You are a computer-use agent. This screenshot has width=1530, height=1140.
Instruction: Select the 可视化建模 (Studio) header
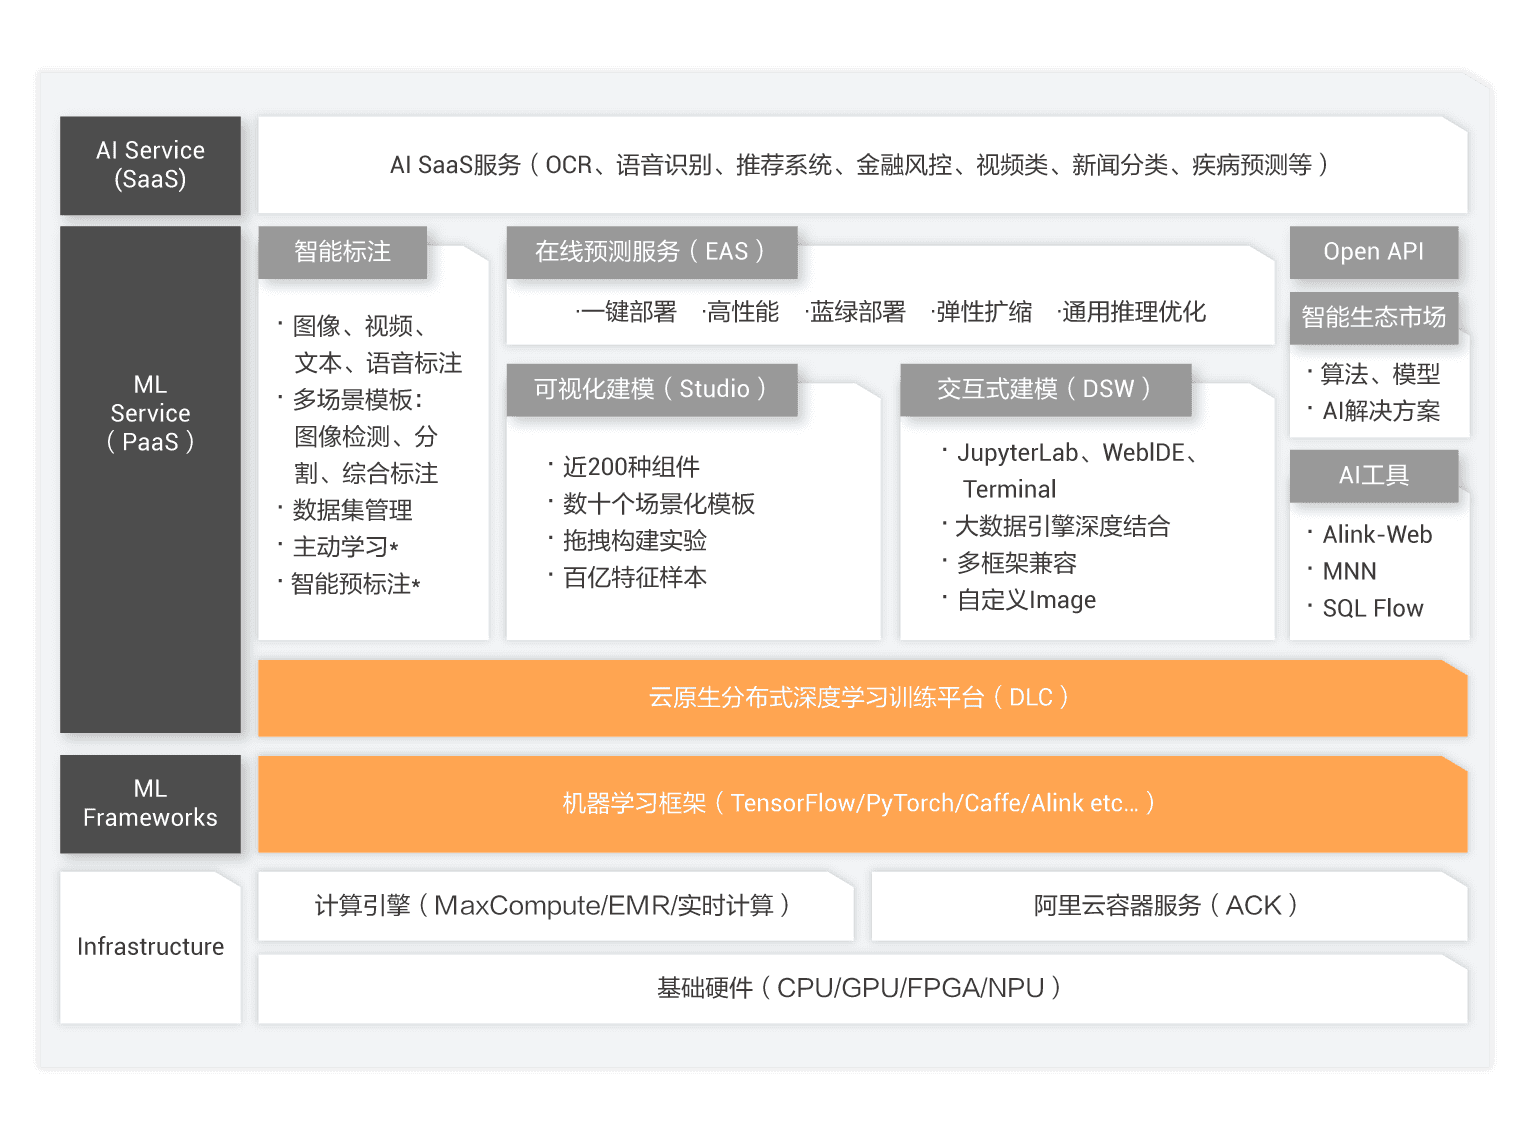click(x=651, y=390)
